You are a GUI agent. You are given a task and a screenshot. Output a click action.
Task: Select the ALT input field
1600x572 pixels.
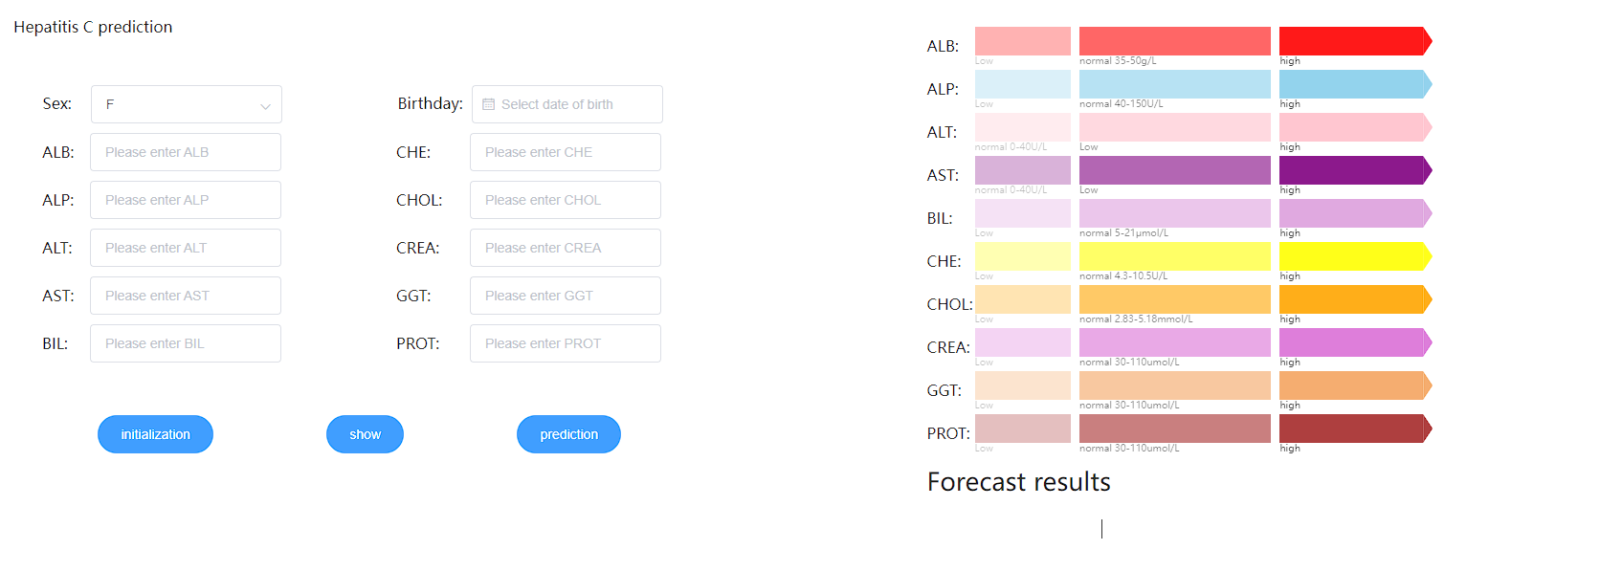pos(185,248)
